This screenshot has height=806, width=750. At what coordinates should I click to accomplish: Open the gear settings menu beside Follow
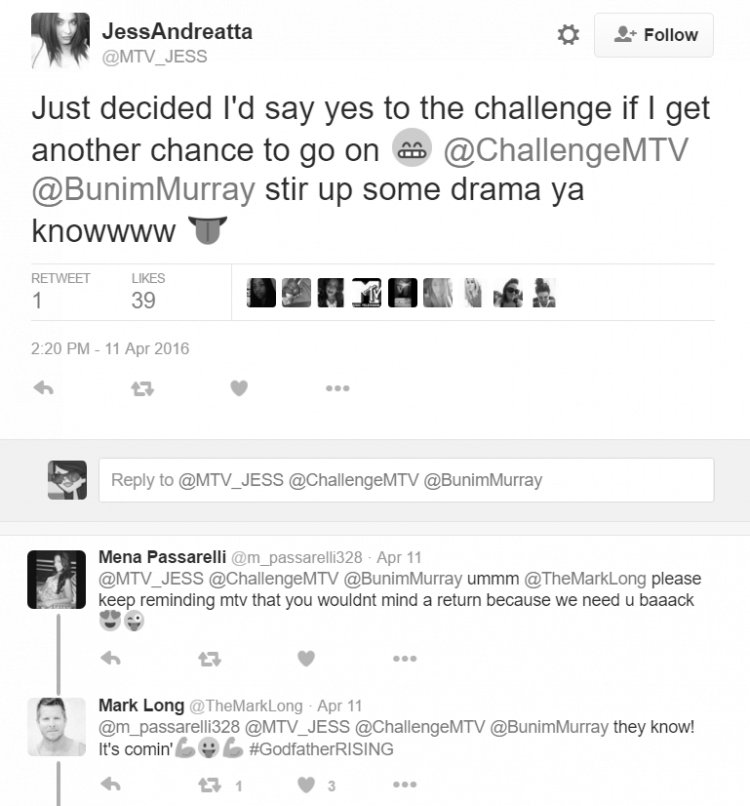click(x=568, y=35)
